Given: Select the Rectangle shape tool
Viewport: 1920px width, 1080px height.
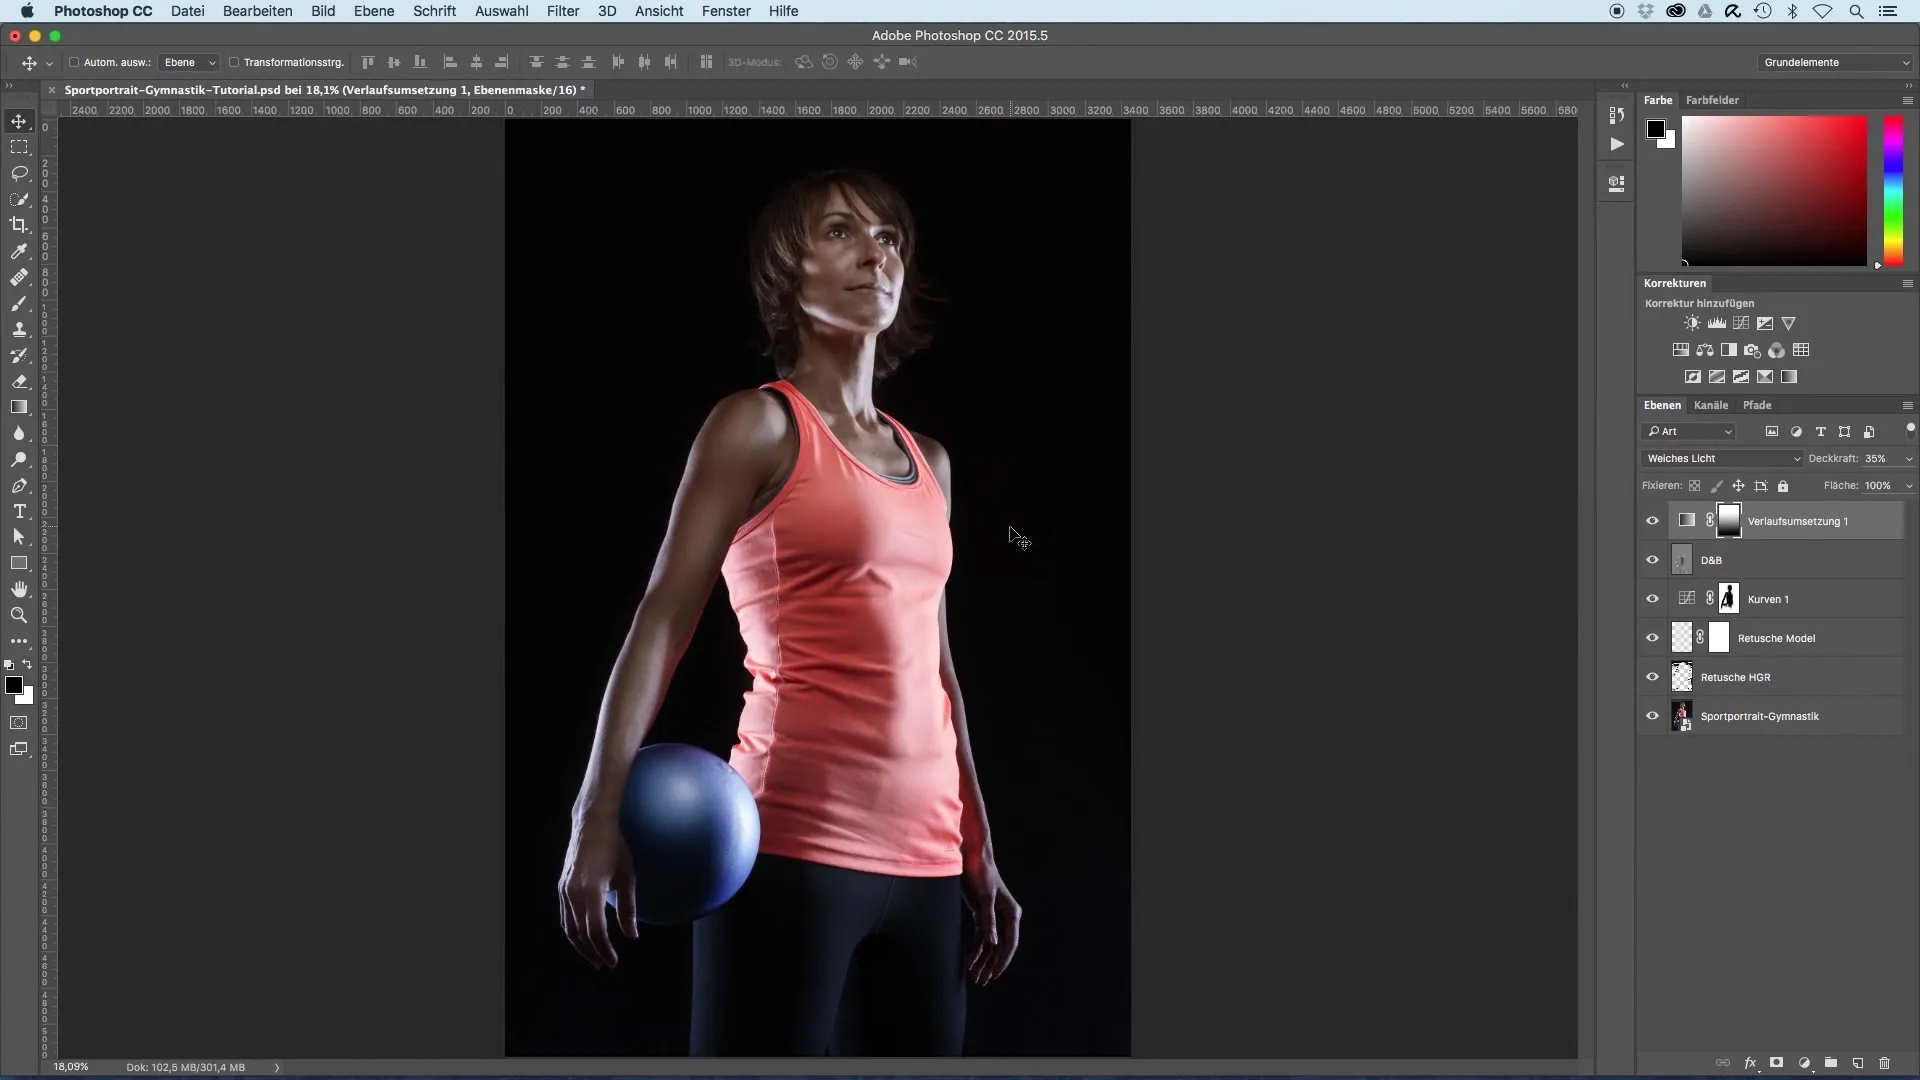Looking at the screenshot, I should 19,563.
